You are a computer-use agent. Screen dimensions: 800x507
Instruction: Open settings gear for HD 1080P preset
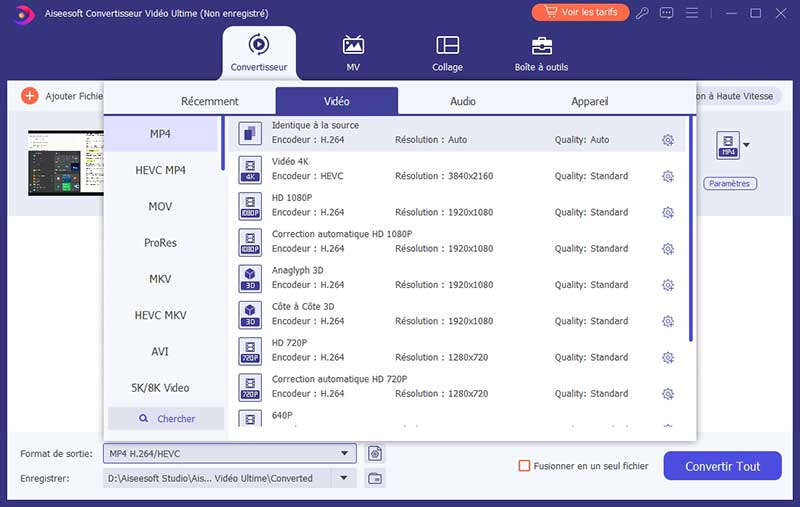click(668, 212)
